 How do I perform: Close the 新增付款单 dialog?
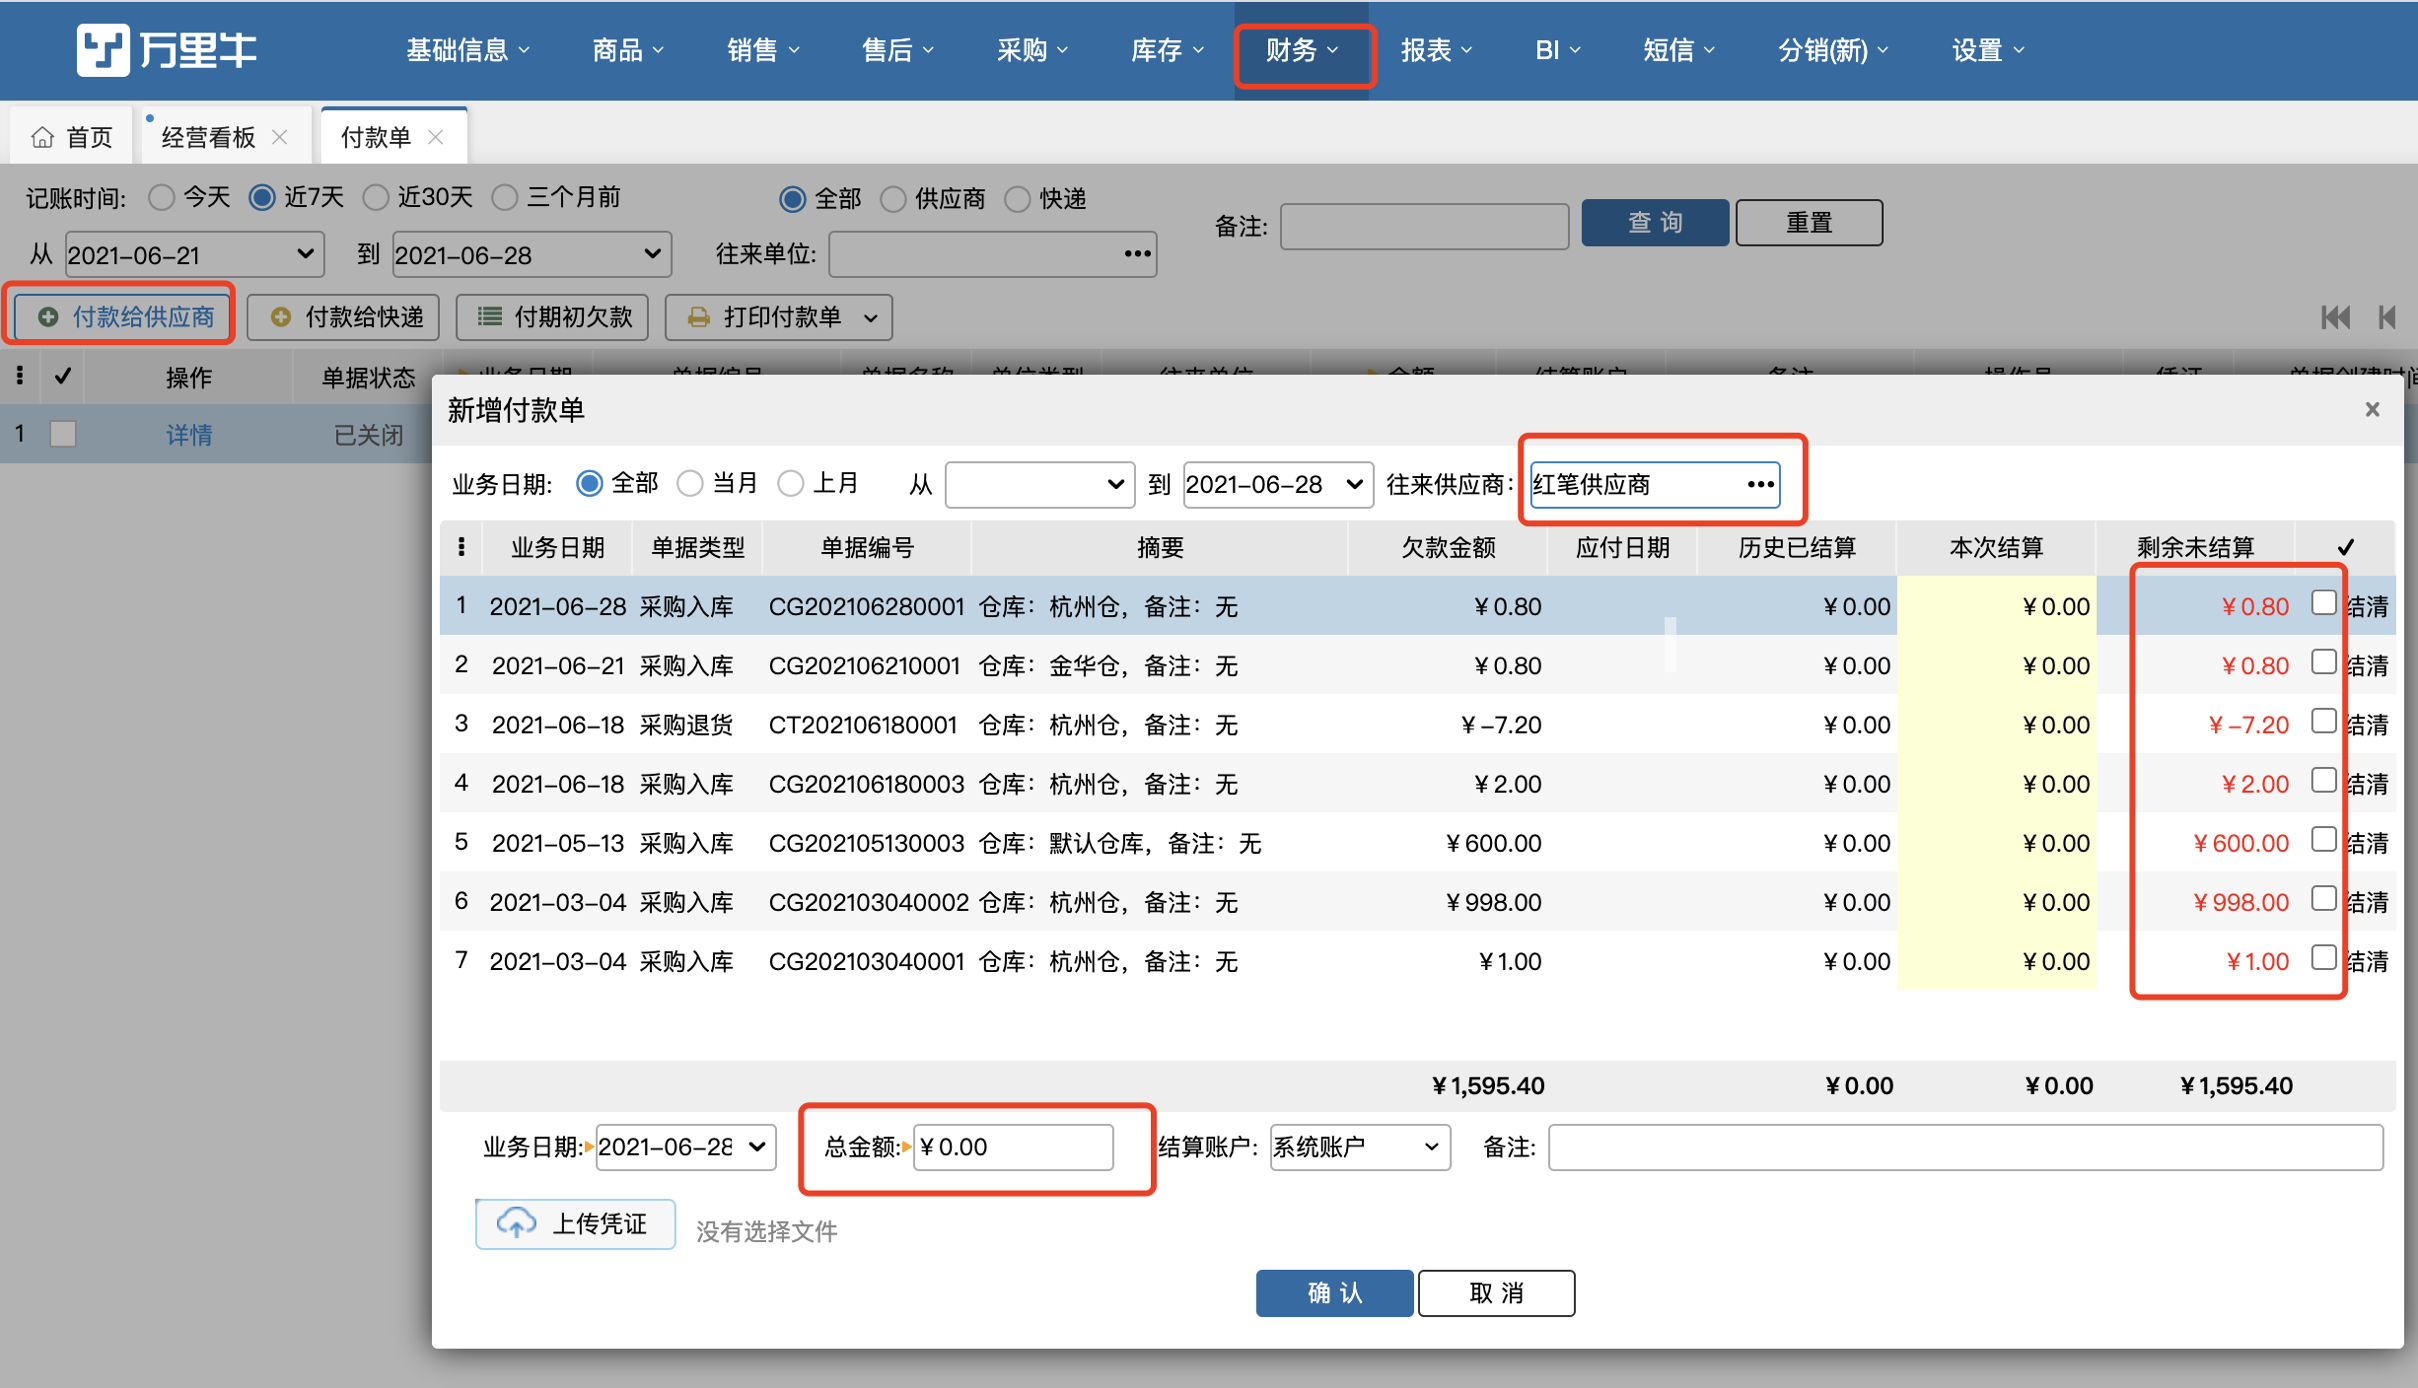2372,409
